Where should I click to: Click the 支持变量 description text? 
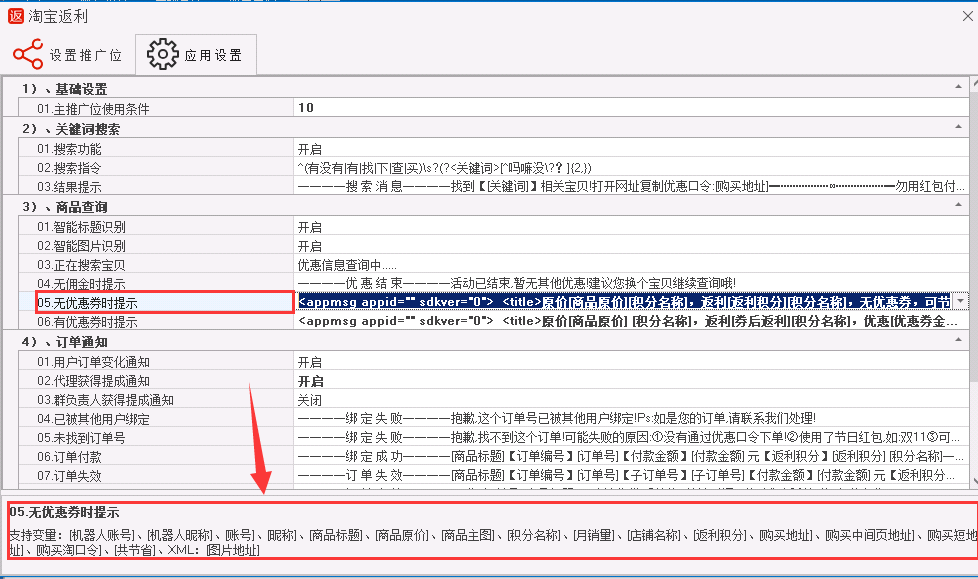tap(493, 542)
